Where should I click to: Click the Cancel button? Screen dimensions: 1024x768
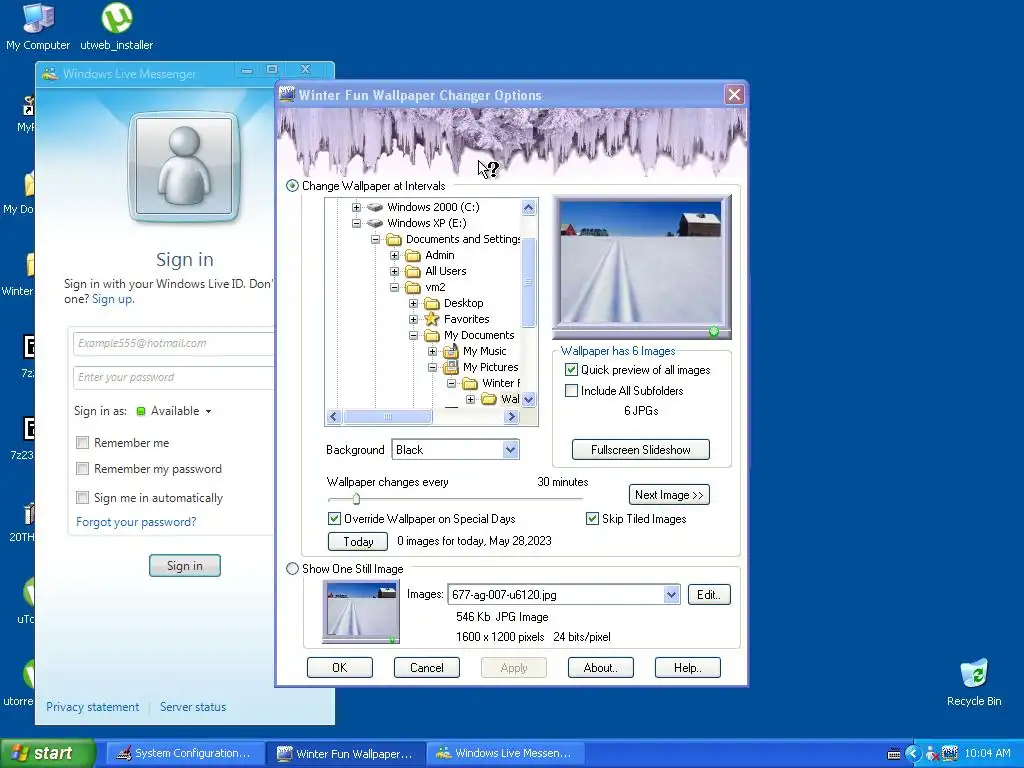[x=426, y=667]
